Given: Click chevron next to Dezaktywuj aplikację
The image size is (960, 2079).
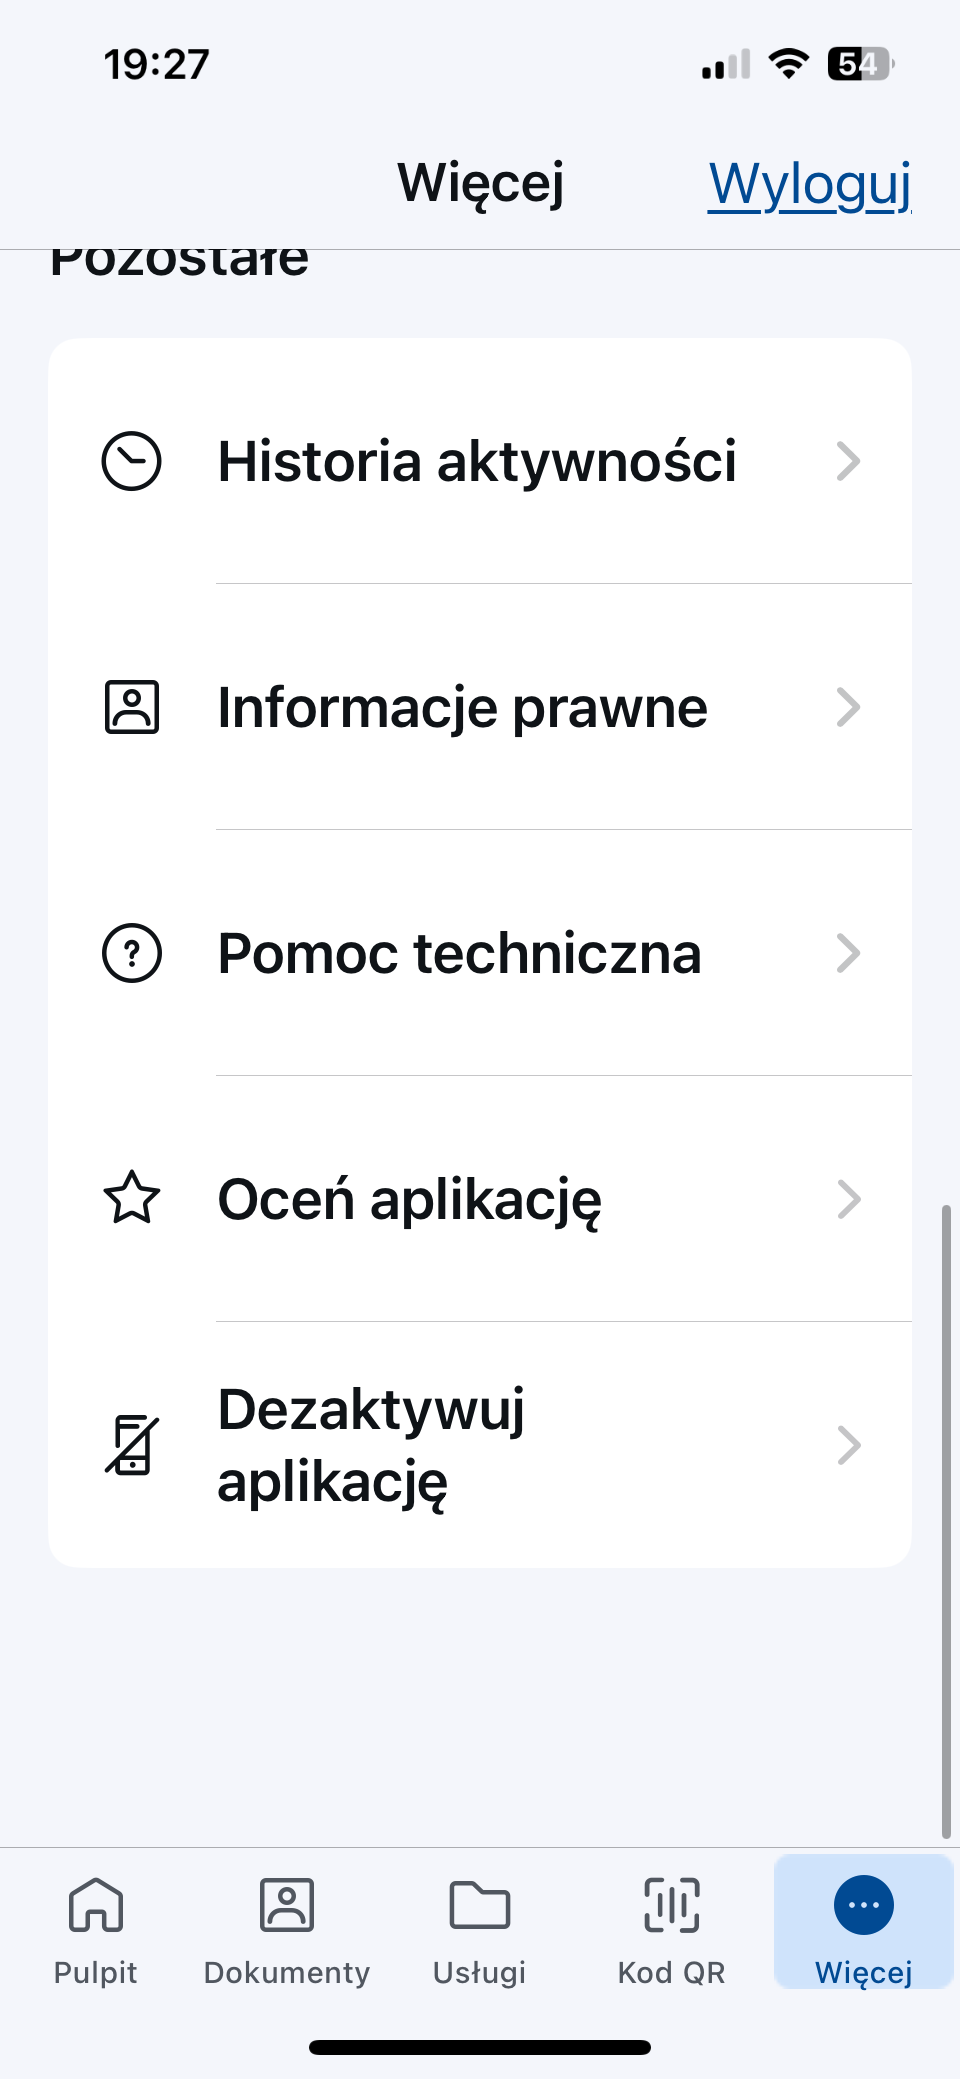Looking at the screenshot, I should point(848,1445).
